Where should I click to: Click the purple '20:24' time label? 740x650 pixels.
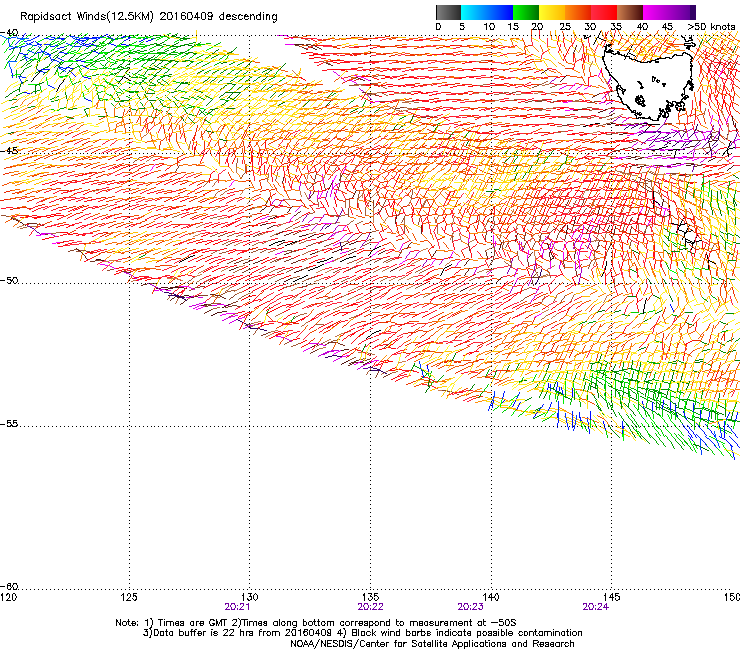click(596, 607)
